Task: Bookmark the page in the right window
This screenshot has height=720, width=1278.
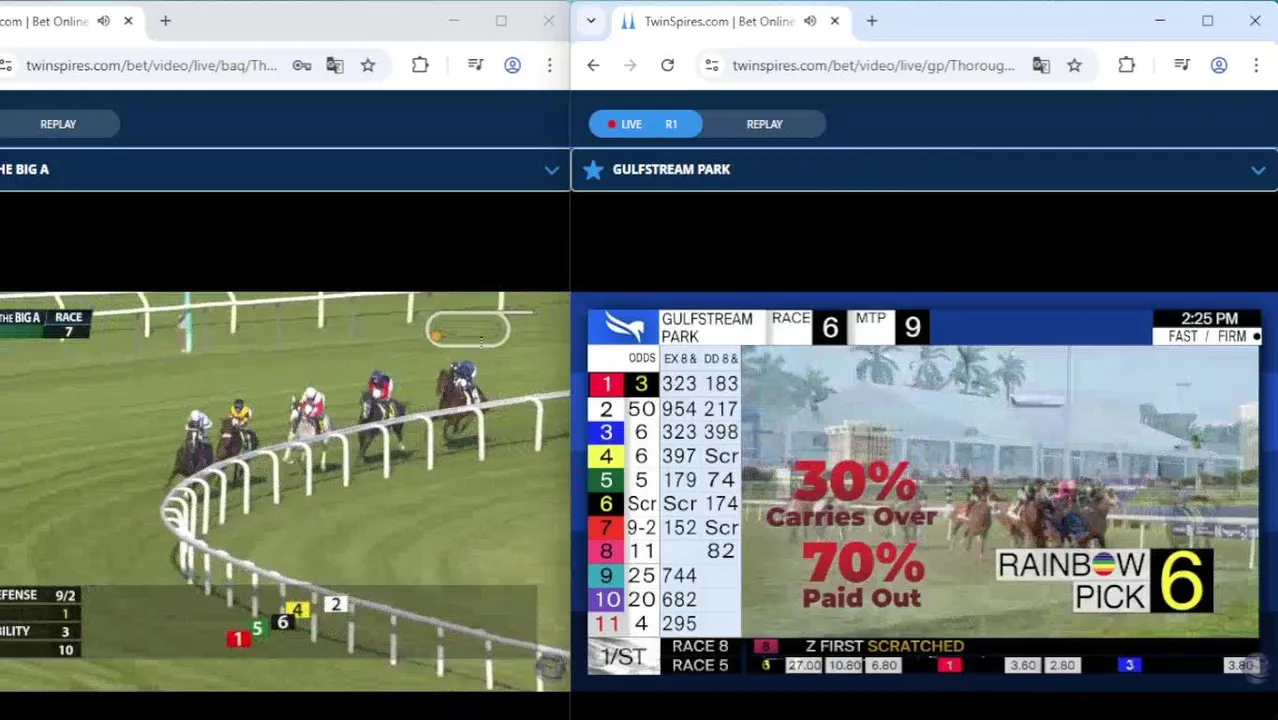Action: [x=1074, y=65]
